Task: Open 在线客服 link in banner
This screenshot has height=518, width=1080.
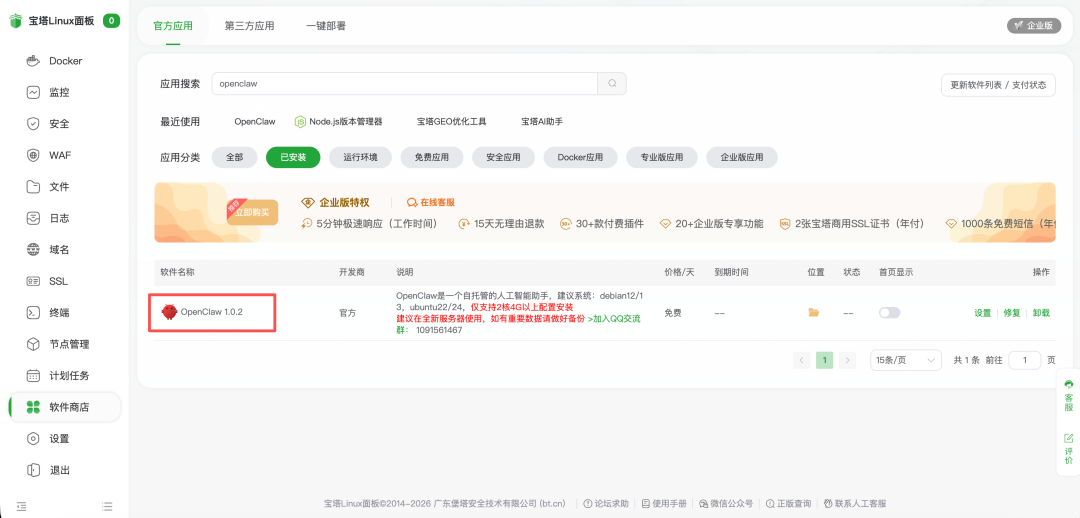Action: tap(430, 203)
